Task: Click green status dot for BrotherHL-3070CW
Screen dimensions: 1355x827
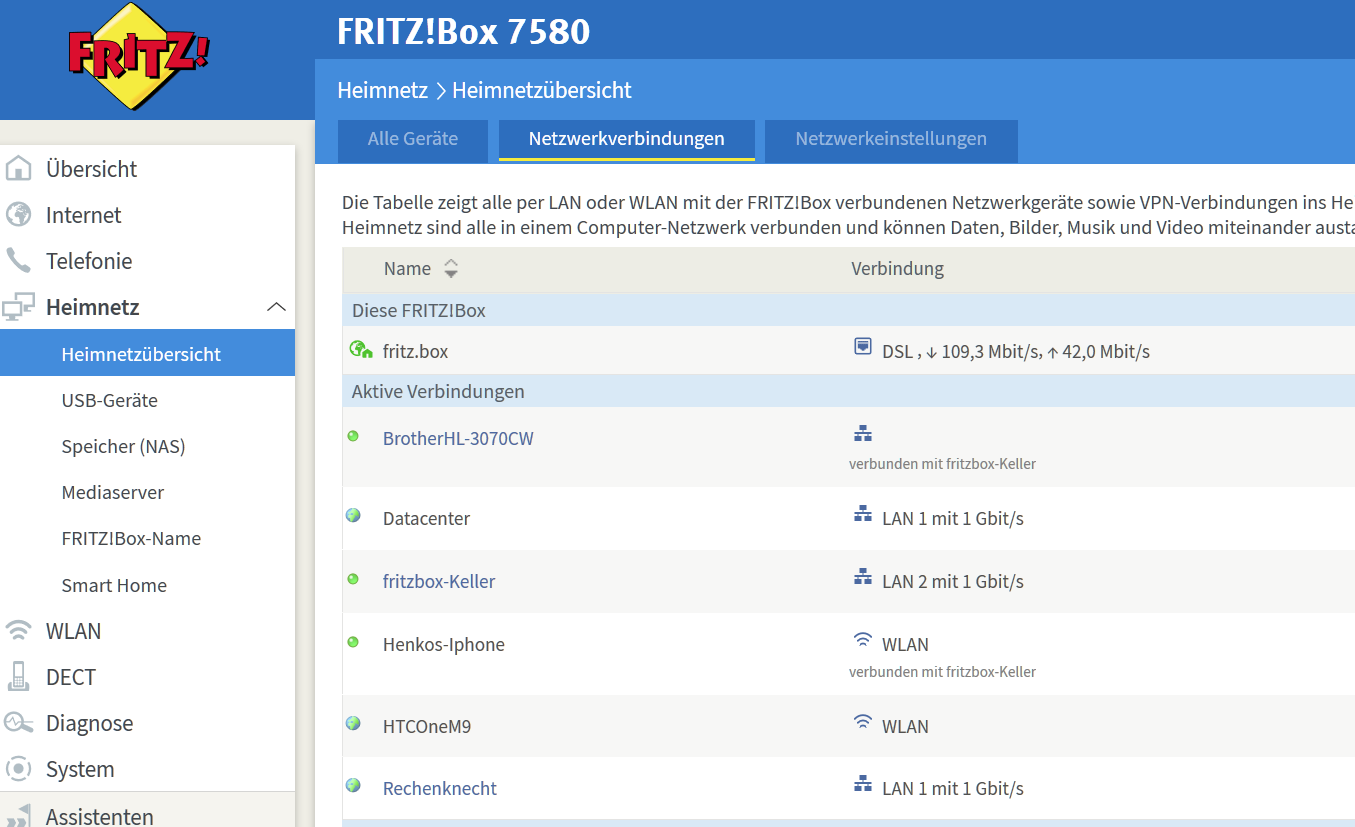Action: pyautogui.click(x=353, y=436)
